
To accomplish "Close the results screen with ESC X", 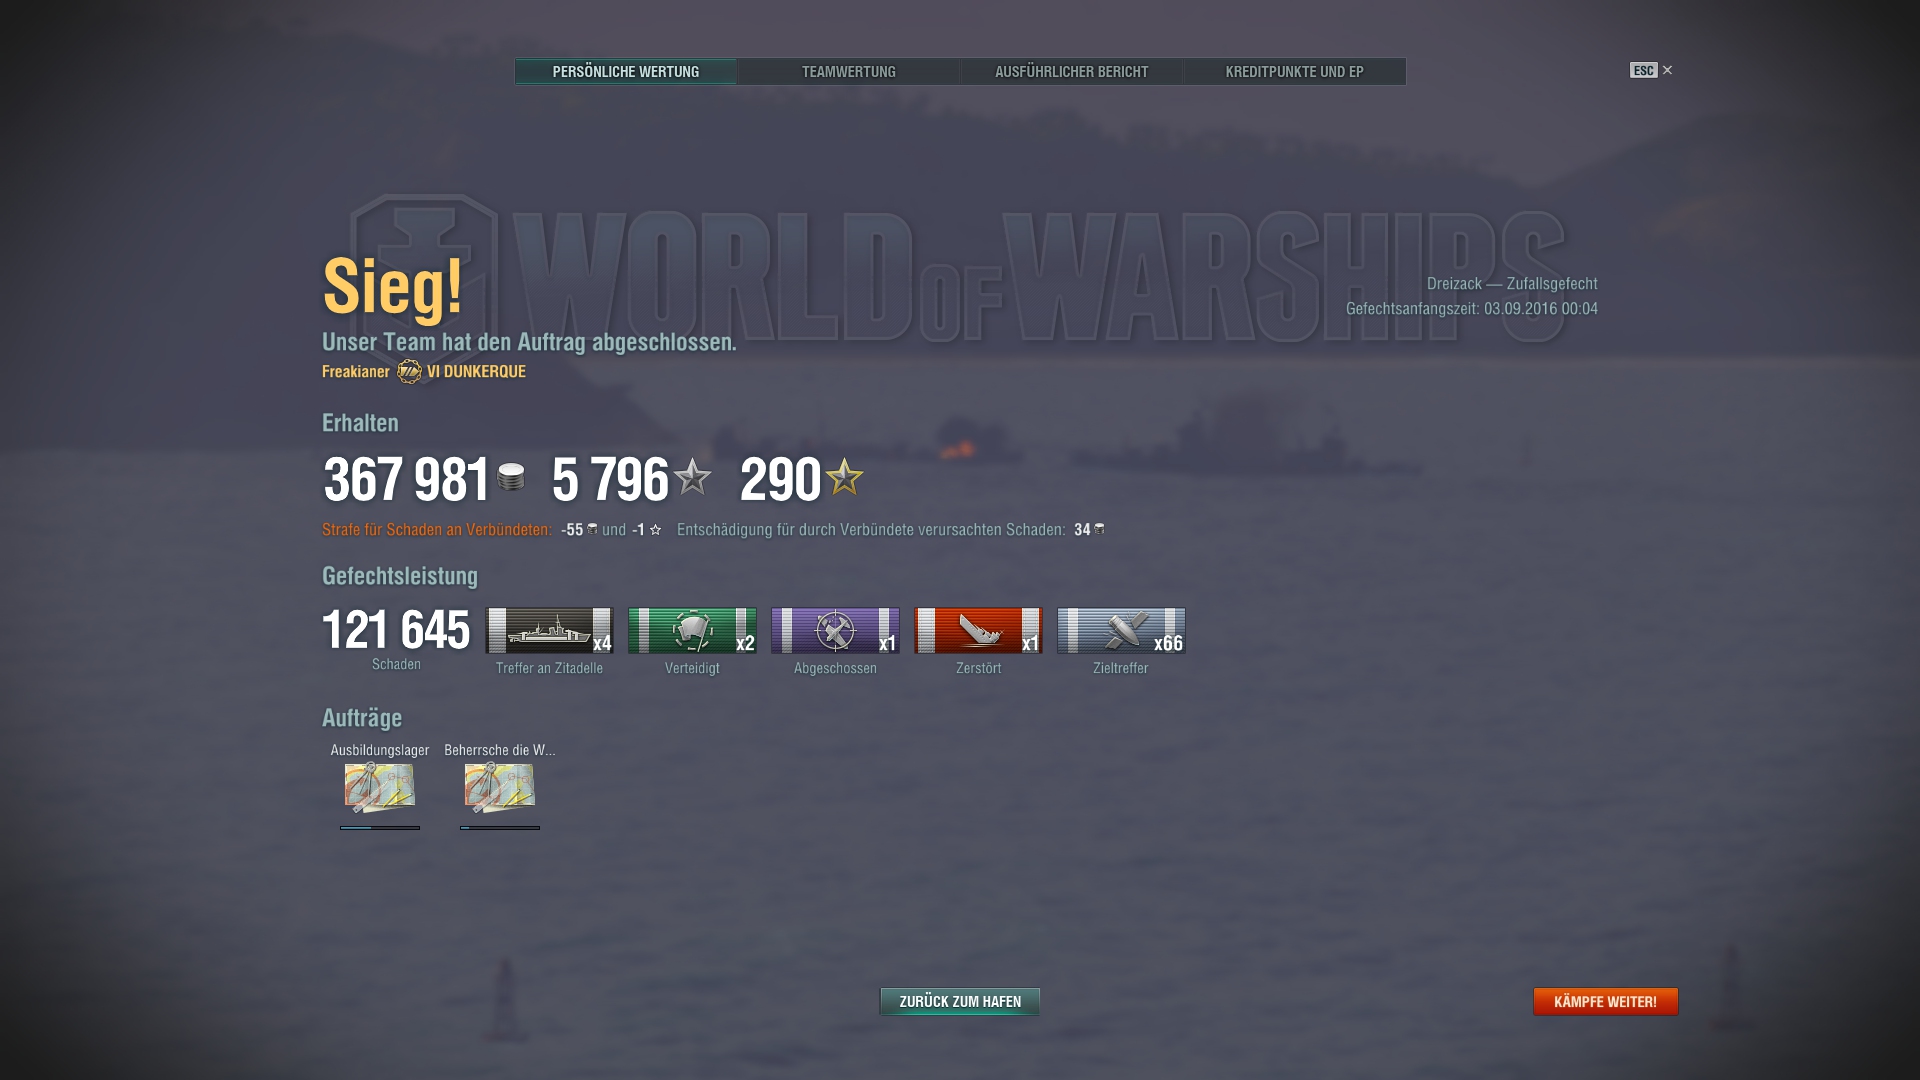I will [x=1651, y=70].
